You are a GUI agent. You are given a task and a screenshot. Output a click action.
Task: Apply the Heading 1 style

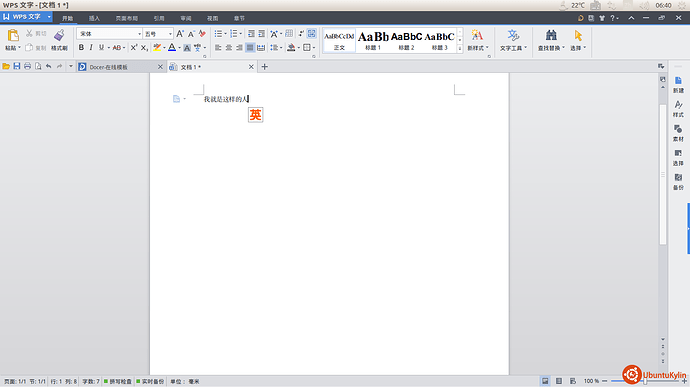[x=373, y=41]
